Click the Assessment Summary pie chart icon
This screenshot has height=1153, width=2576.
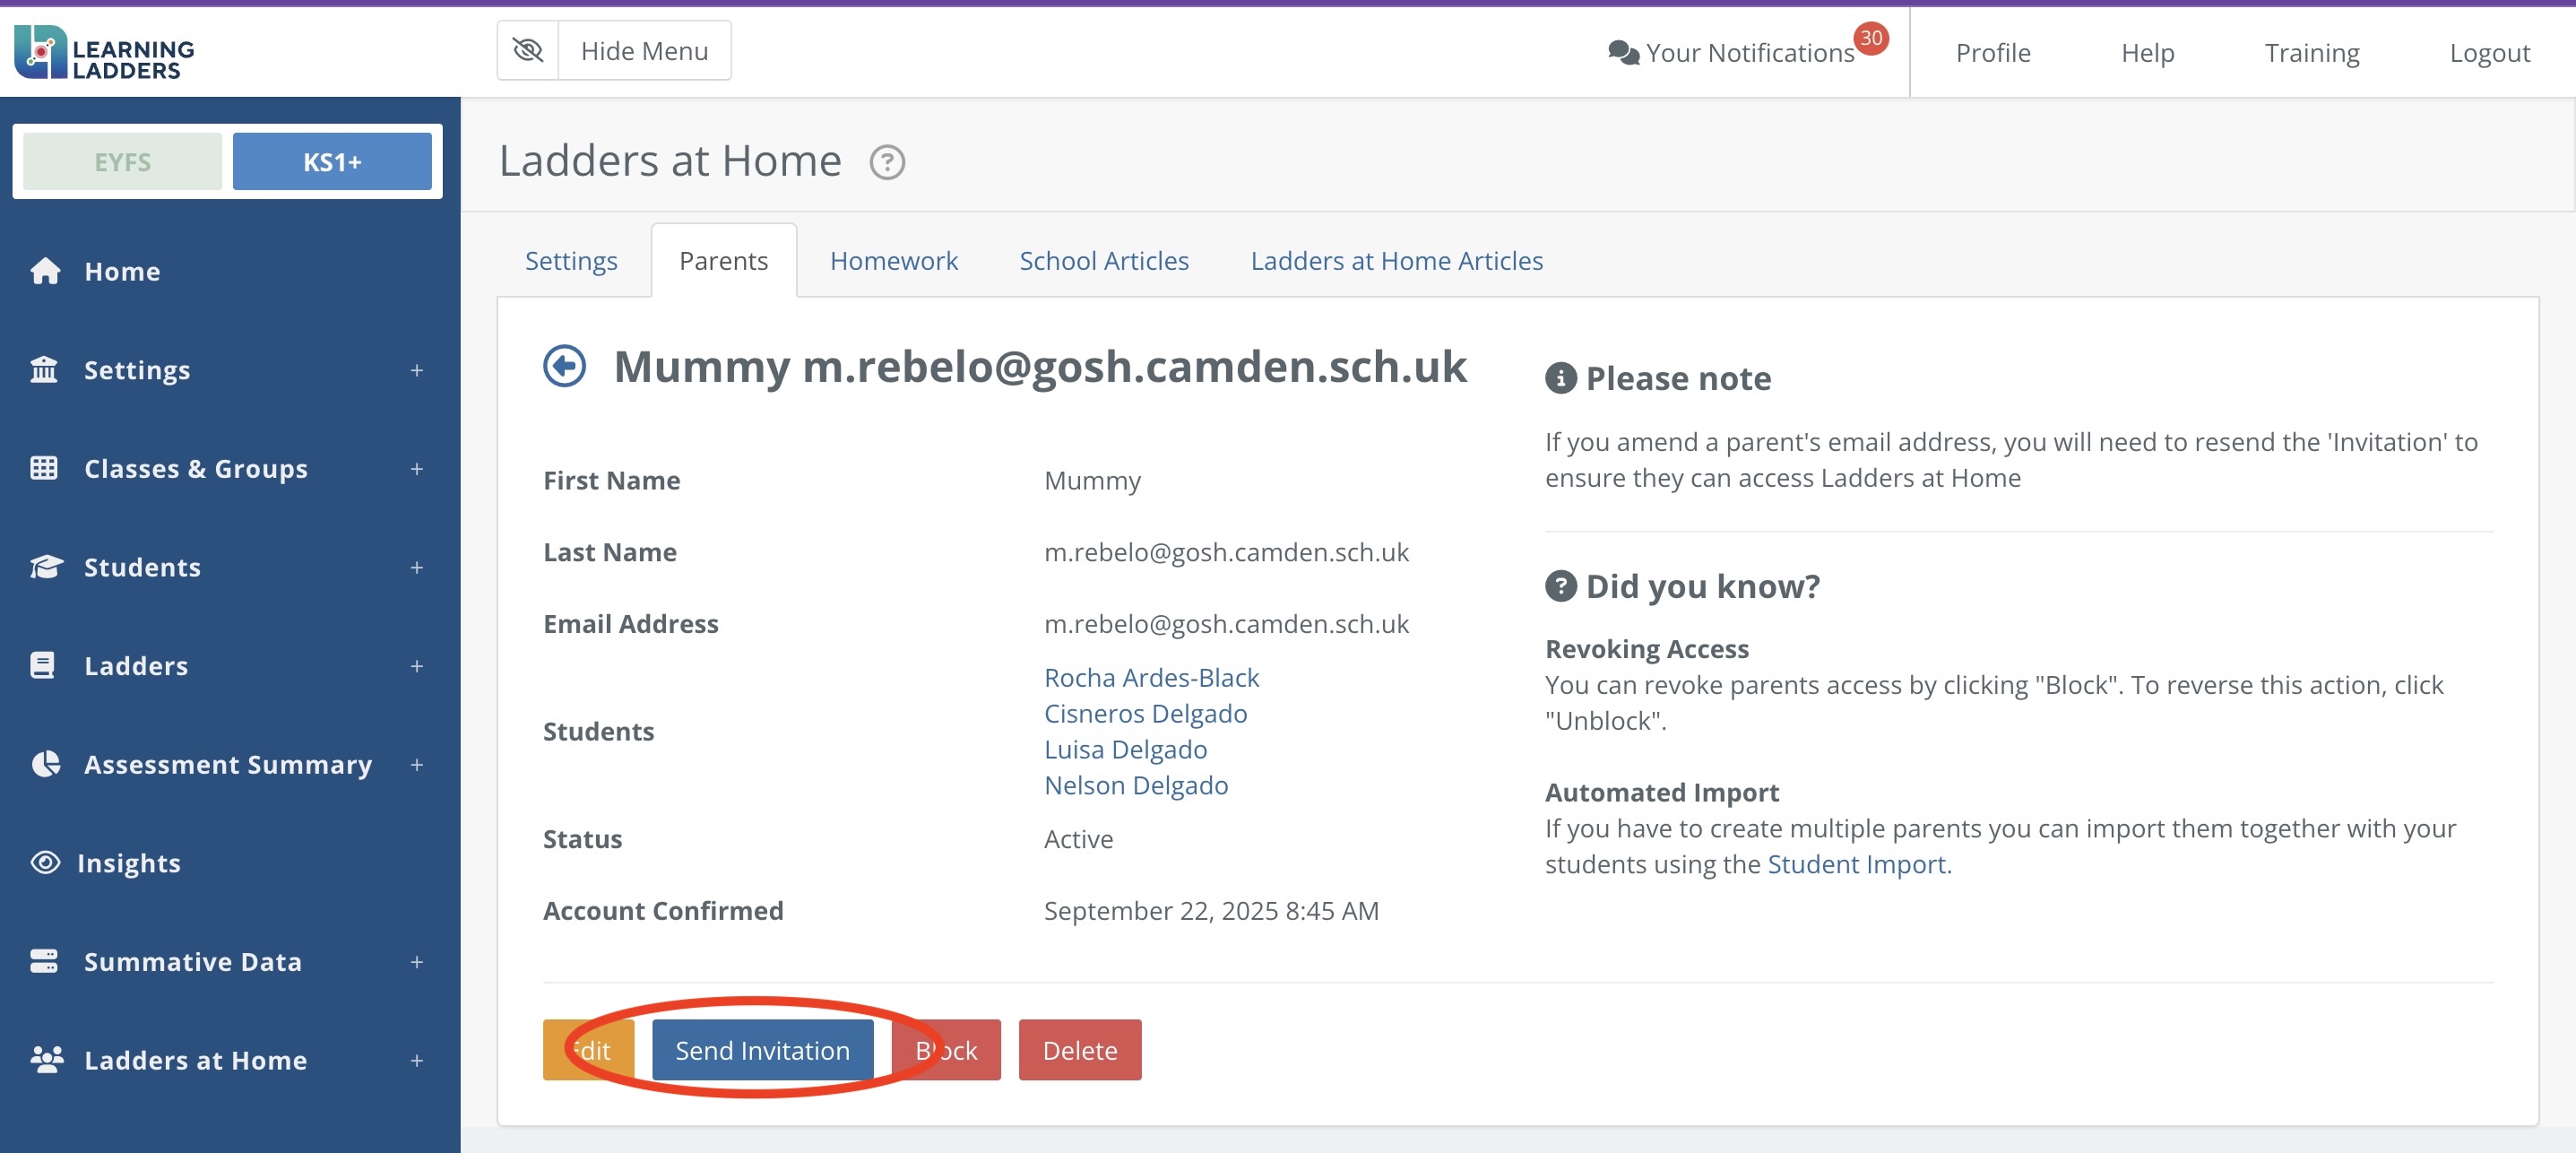(45, 764)
